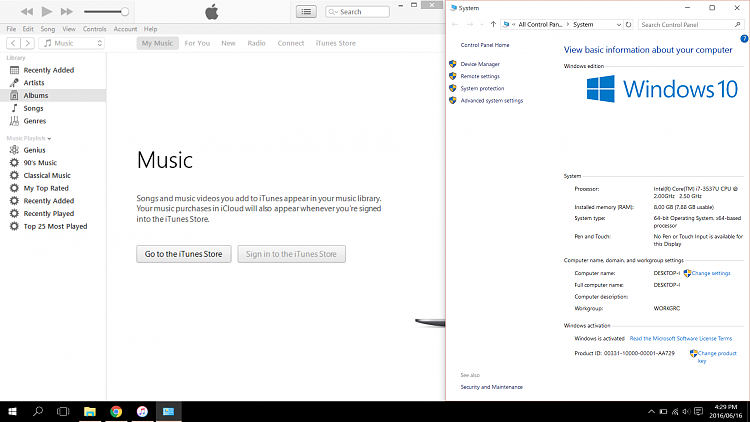Screen dimensions: 750x422
Task: Go back with iTunes back arrow
Action: point(13,43)
